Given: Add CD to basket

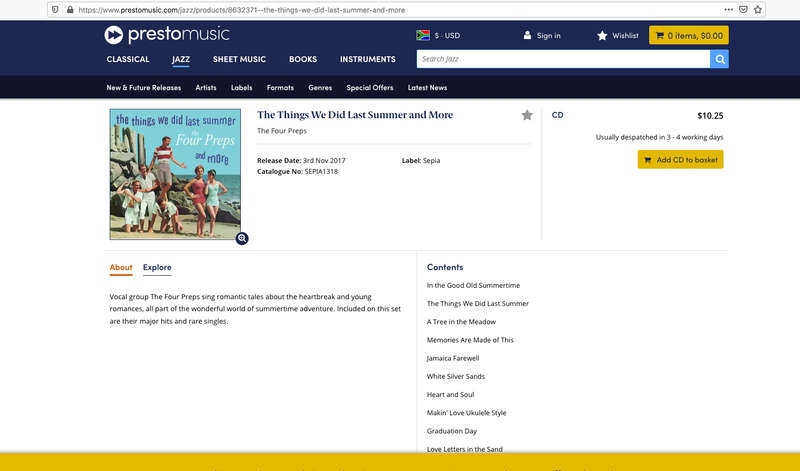Looking at the screenshot, I should tap(681, 160).
